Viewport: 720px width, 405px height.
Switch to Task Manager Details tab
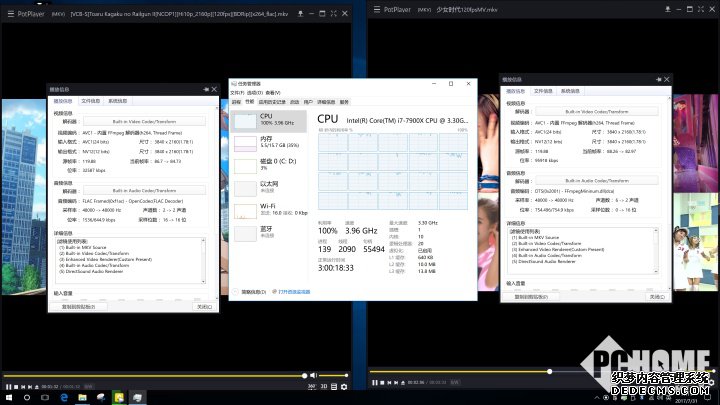326,102
